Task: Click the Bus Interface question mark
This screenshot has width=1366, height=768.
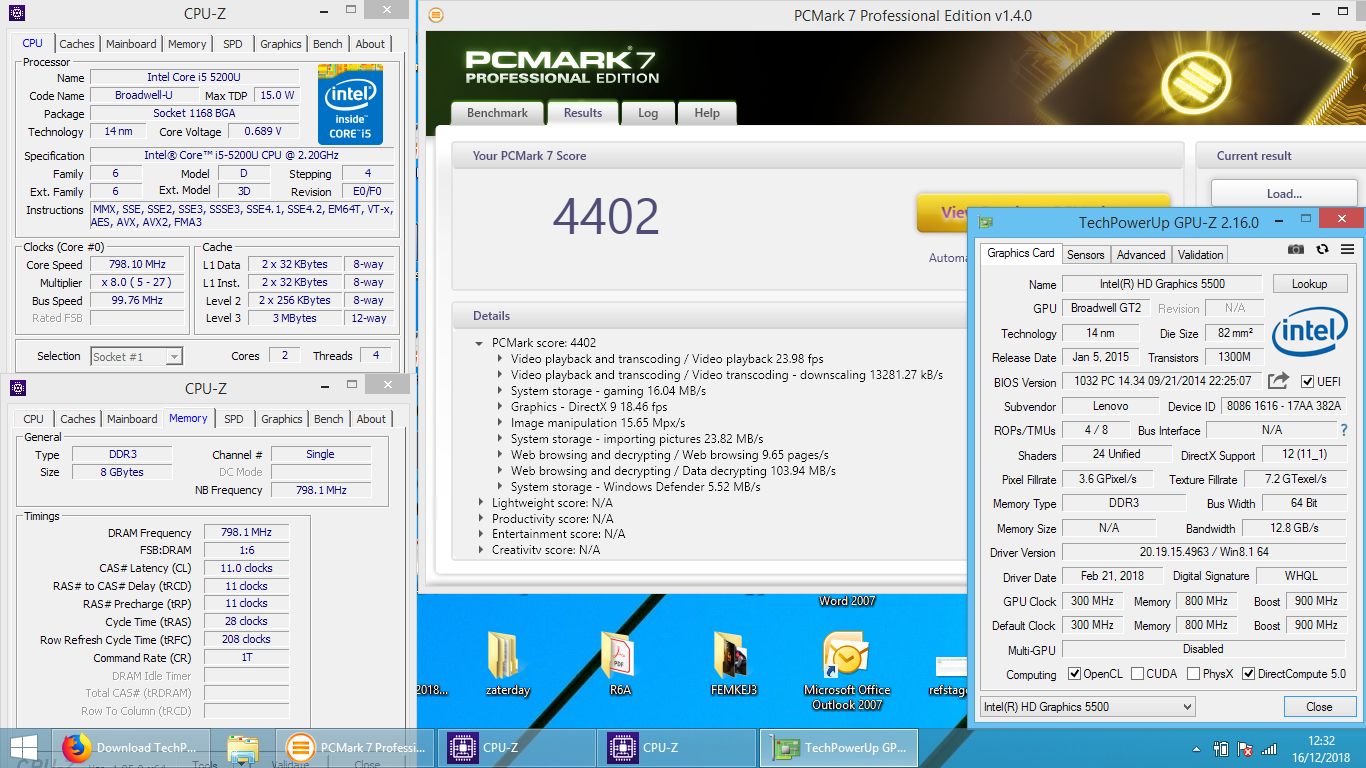Action: (1344, 430)
